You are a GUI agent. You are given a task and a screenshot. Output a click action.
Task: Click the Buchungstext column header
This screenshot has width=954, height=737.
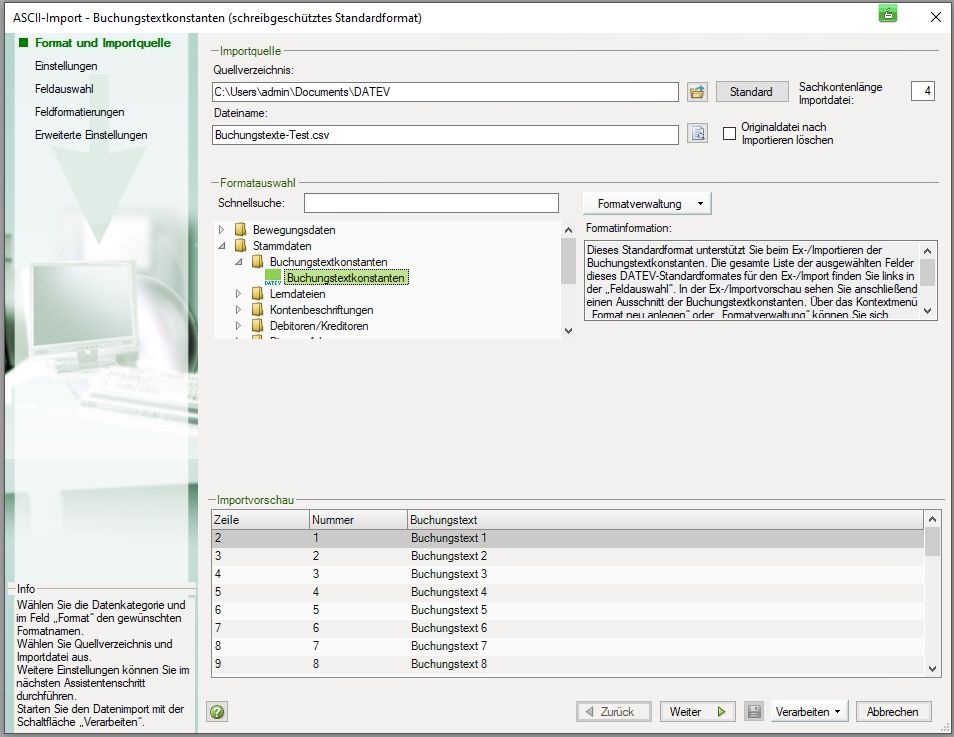tap(665, 520)
